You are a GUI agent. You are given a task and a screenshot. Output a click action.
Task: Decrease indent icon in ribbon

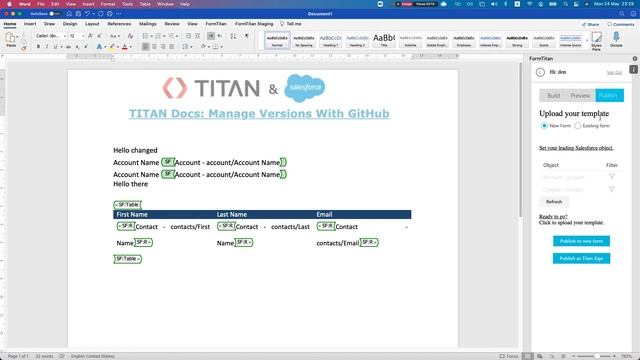tap(189, 36)
